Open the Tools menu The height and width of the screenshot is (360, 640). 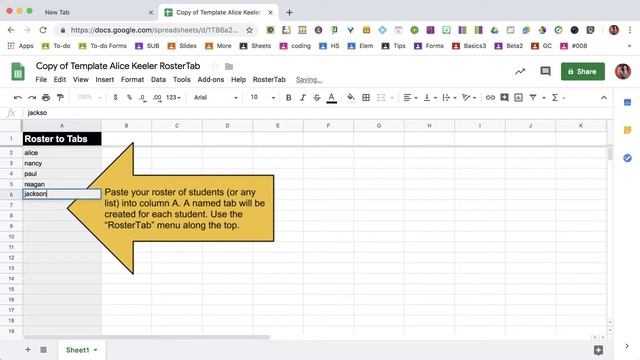click(x=182, y=80)
